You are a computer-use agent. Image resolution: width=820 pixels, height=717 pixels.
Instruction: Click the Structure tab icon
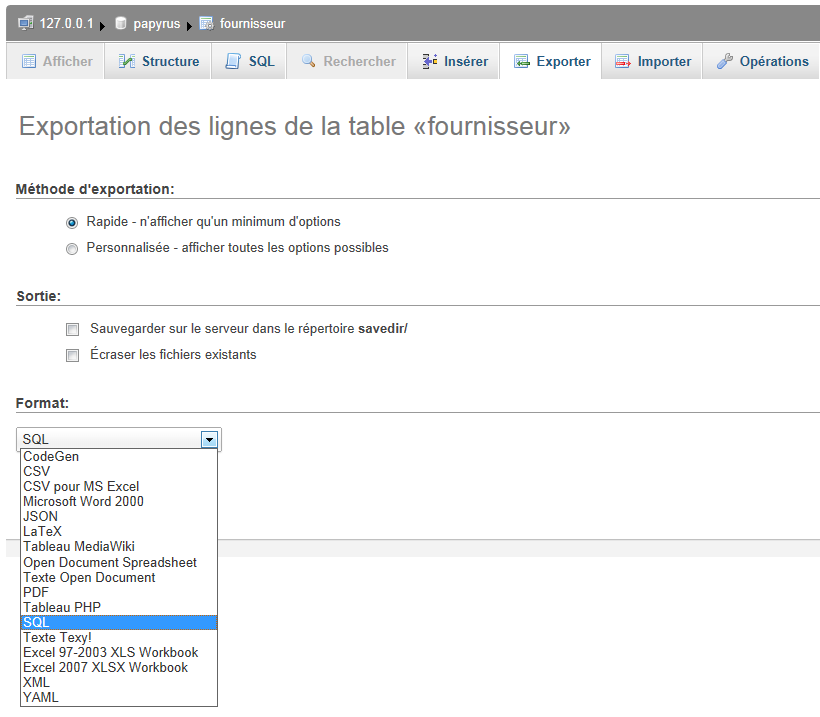(x=127, y=61)
